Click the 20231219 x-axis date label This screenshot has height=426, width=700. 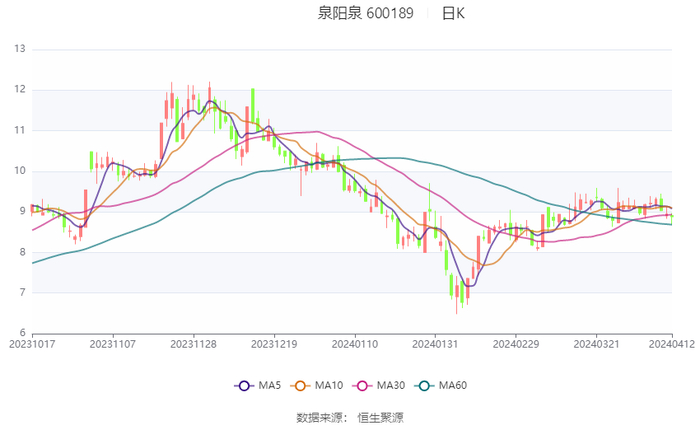(x=273, y=343)
